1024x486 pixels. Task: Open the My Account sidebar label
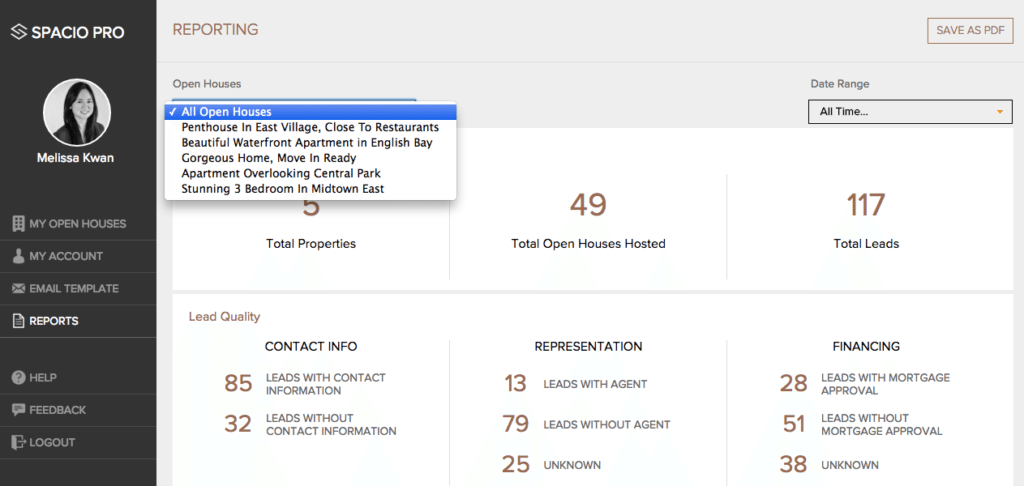tap(66, 256)
